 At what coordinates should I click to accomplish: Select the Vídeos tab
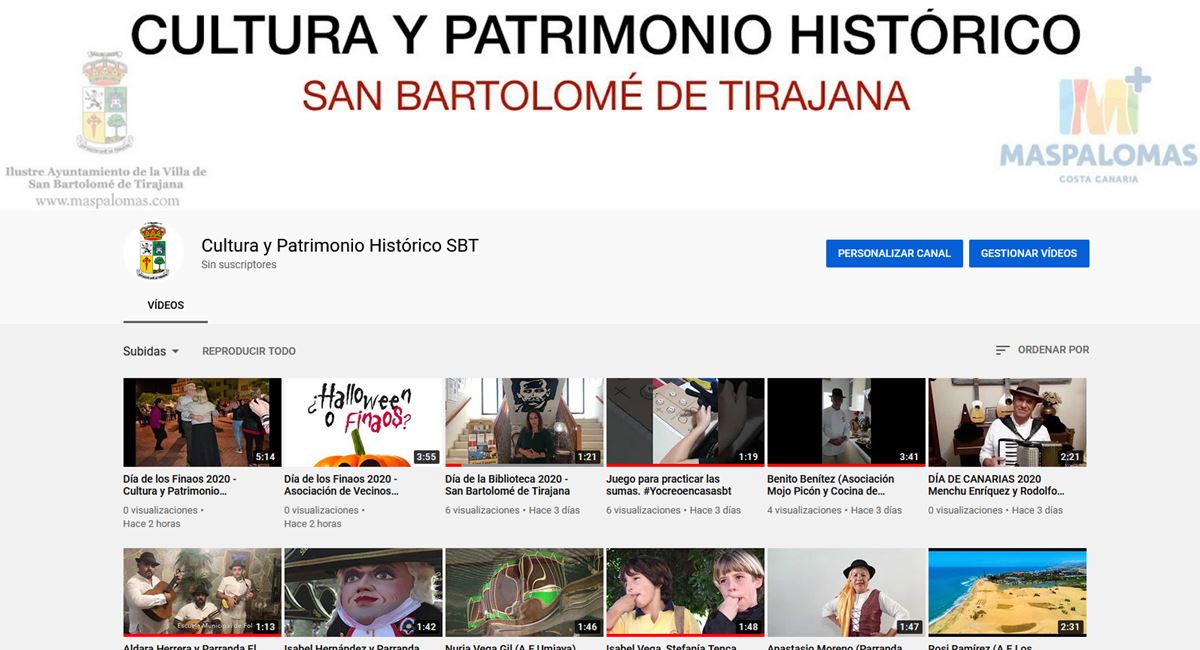(x=165, y=305)
